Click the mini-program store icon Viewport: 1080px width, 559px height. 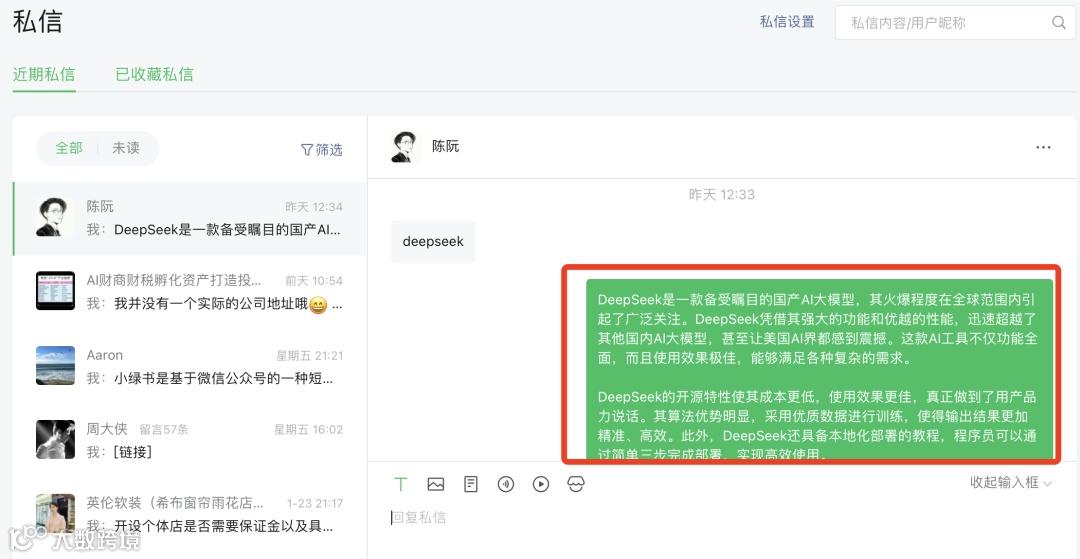[576, 484]
